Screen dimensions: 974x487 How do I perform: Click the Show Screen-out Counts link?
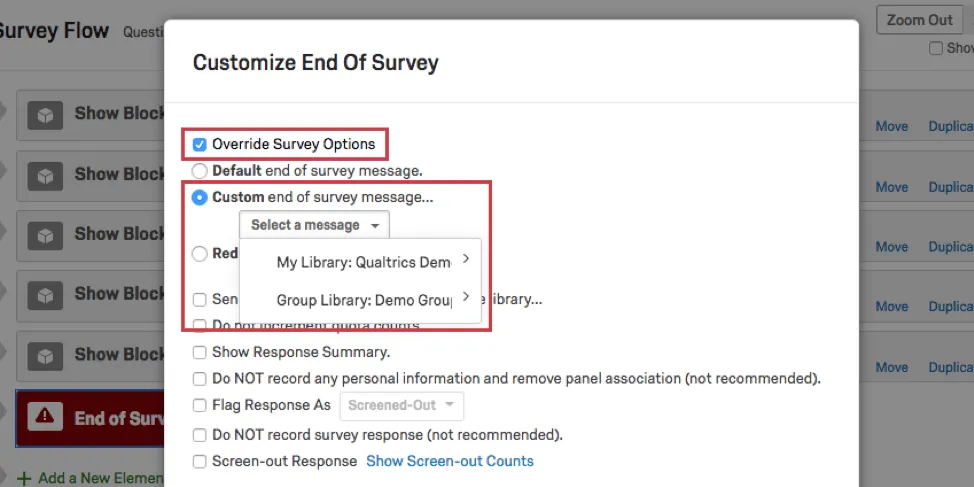[449, 461]
